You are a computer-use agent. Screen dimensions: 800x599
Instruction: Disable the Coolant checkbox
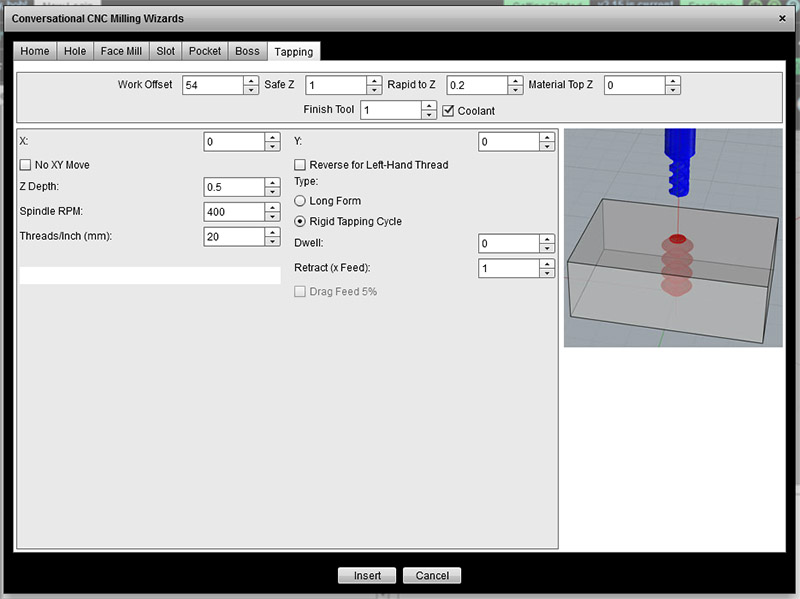(x=447, y=110)
